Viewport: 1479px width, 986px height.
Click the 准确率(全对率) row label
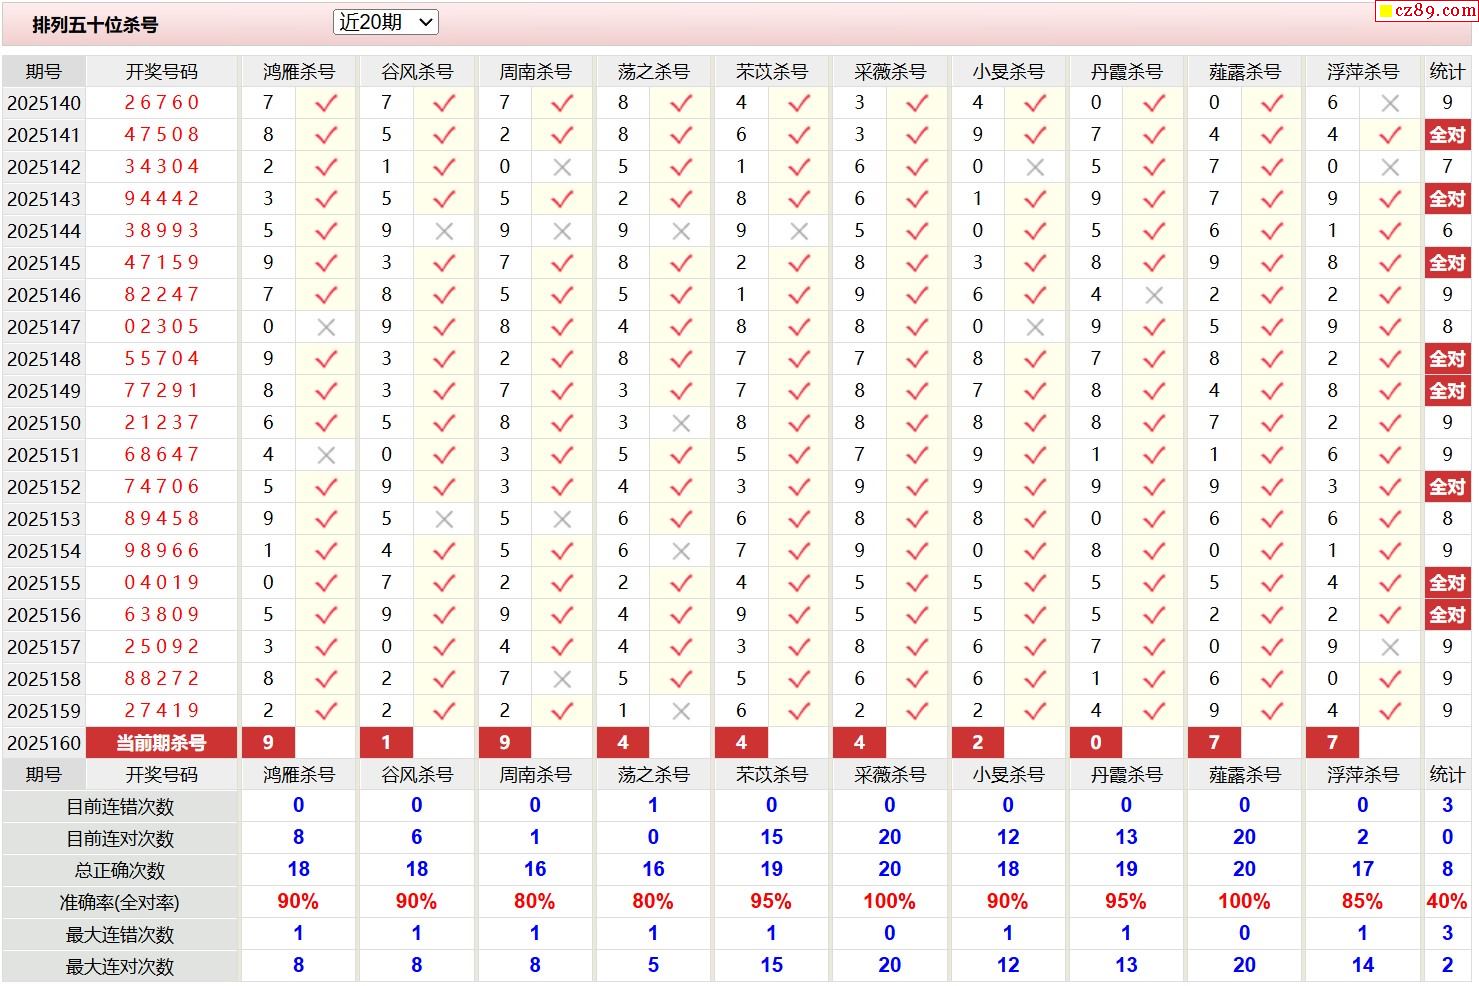coord(120,903)
